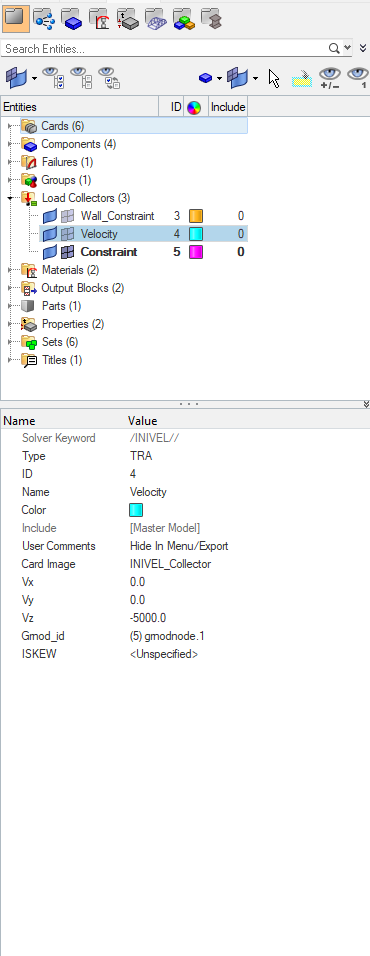The image size is (370, 956).
Task: Click the search magnifier icon
Action: (334, 48)
